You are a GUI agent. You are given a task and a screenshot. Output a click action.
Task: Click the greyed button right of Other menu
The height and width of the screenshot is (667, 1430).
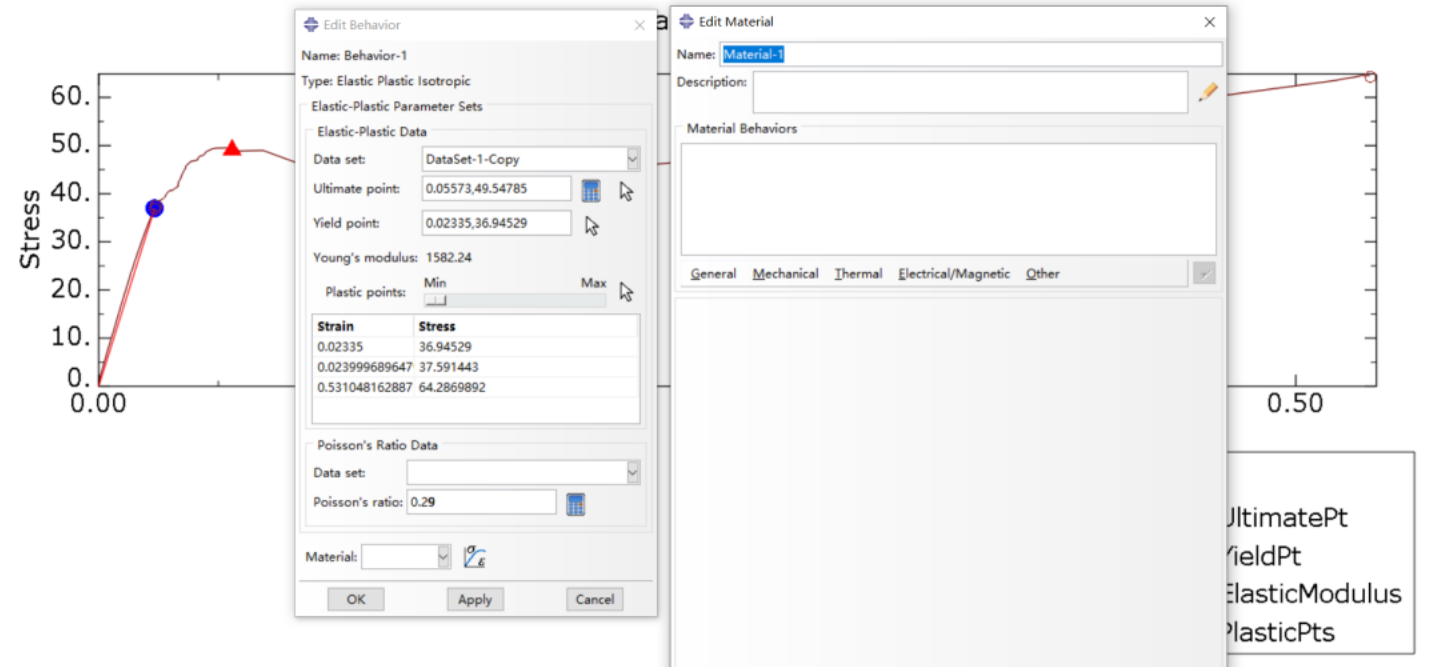(x=1204, y=273)
